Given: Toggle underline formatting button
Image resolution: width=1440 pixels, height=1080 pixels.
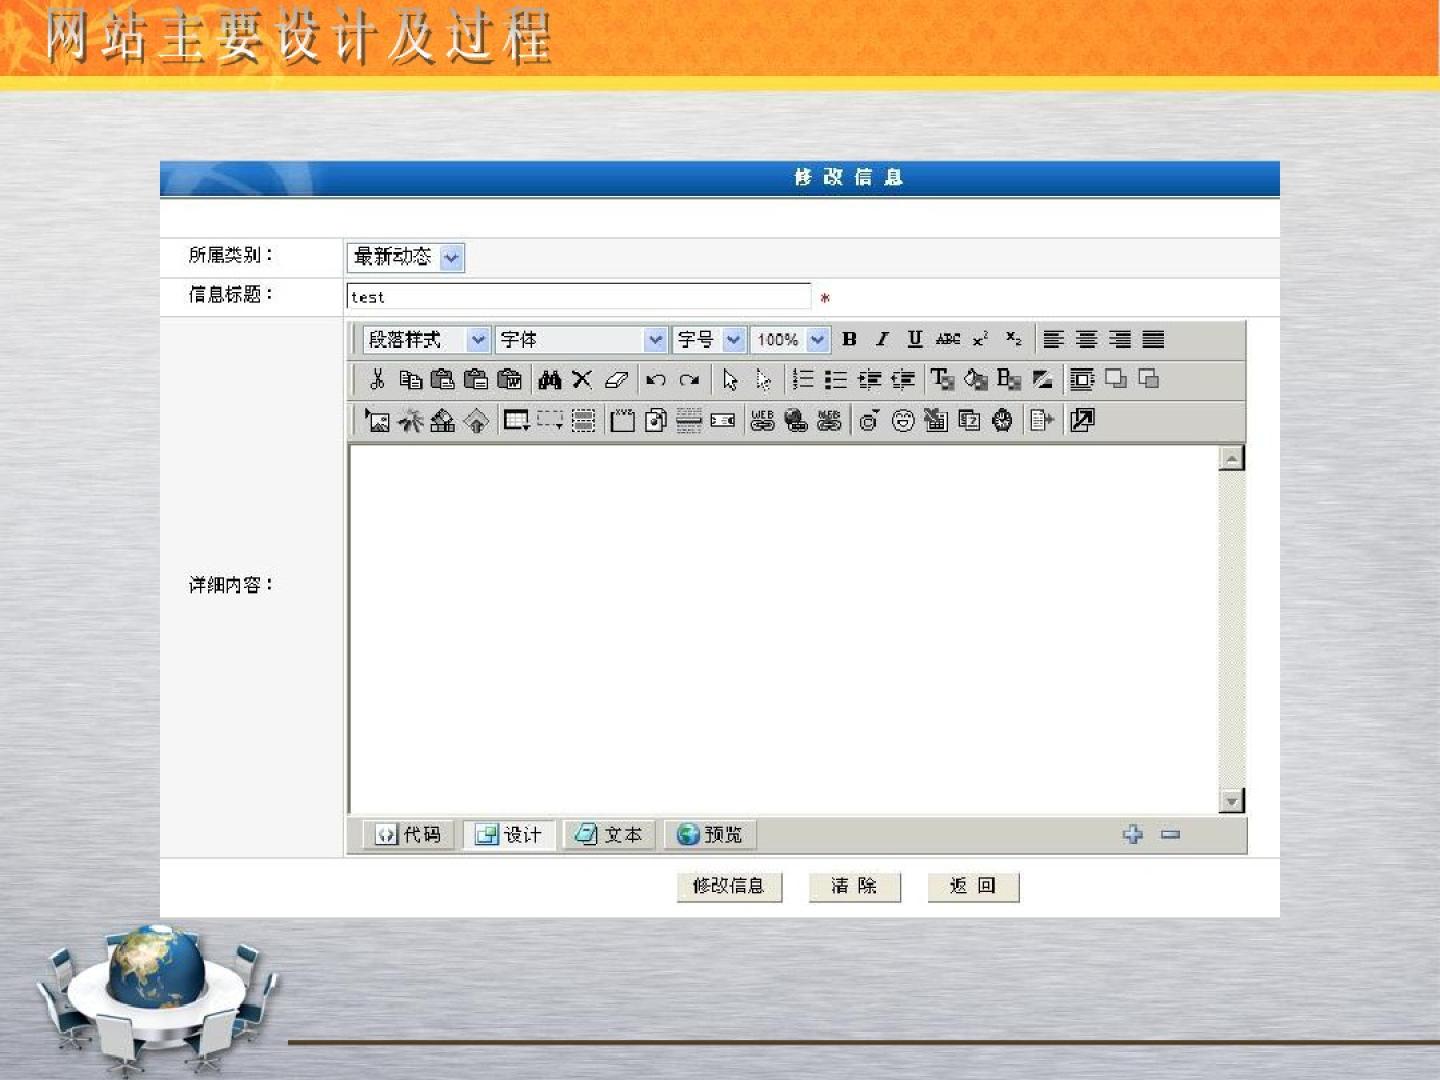Looking at the screenshot, I should tap(914, 339).
